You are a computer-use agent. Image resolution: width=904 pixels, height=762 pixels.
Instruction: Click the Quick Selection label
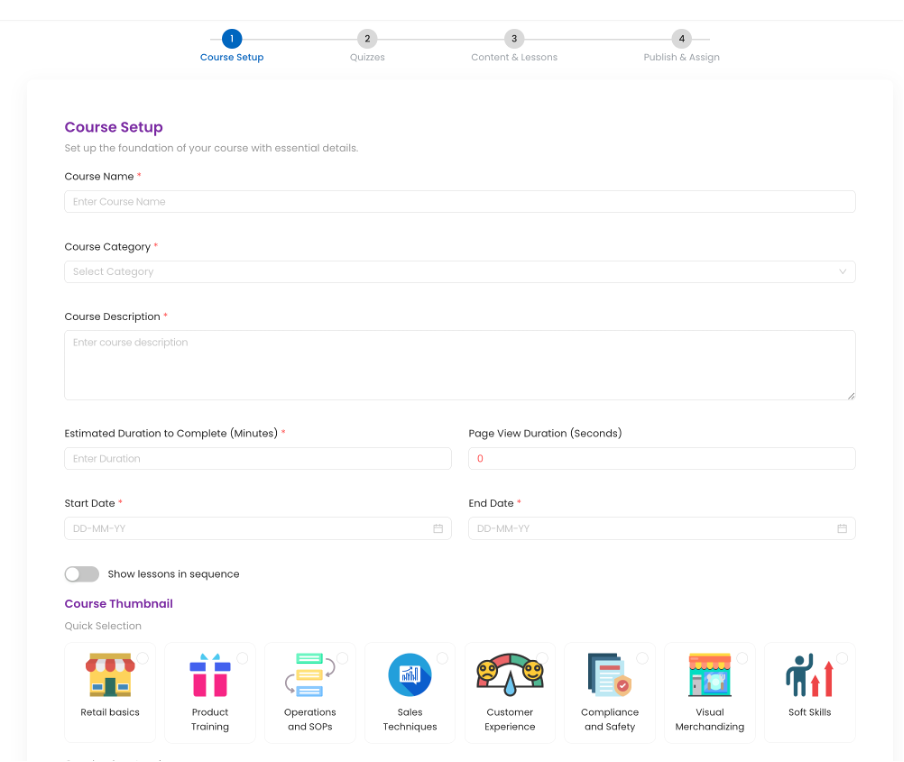click(x=103, y=626)
